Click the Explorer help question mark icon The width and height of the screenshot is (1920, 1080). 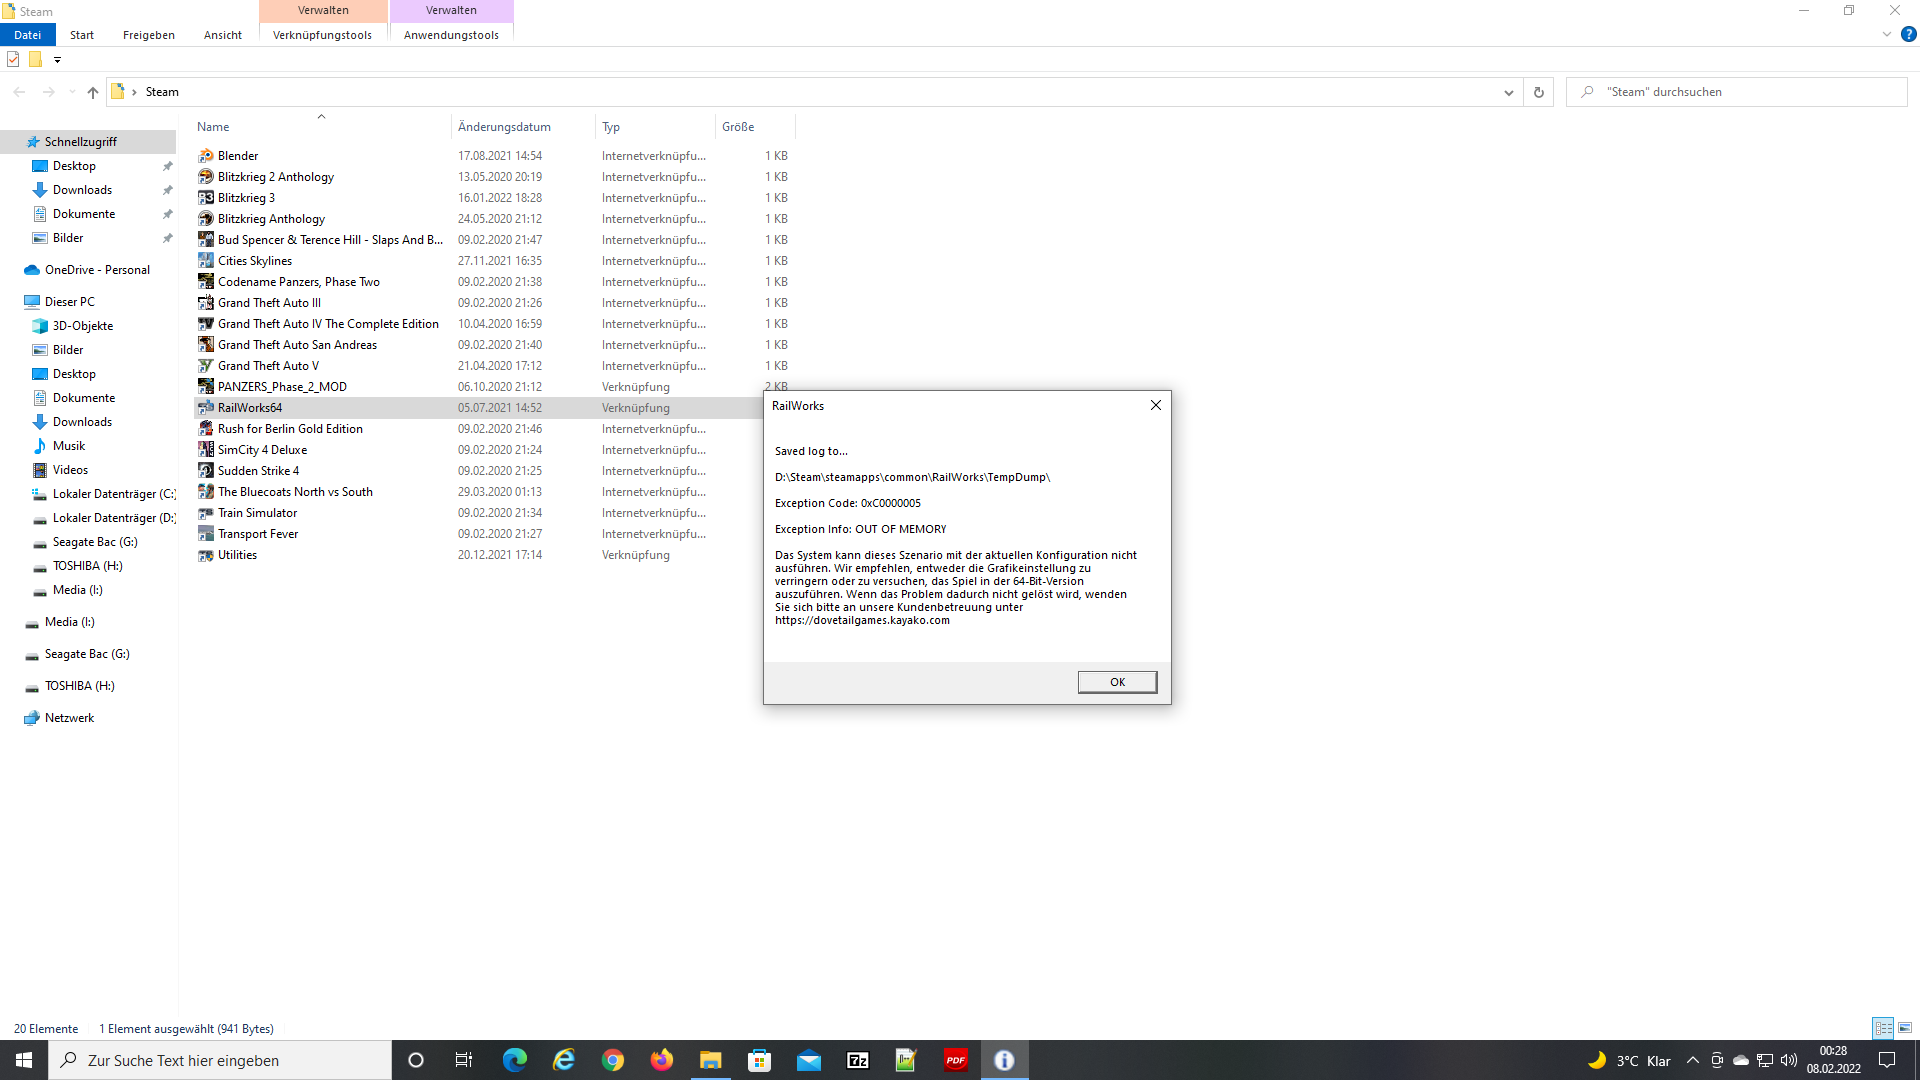[1909, 34]
